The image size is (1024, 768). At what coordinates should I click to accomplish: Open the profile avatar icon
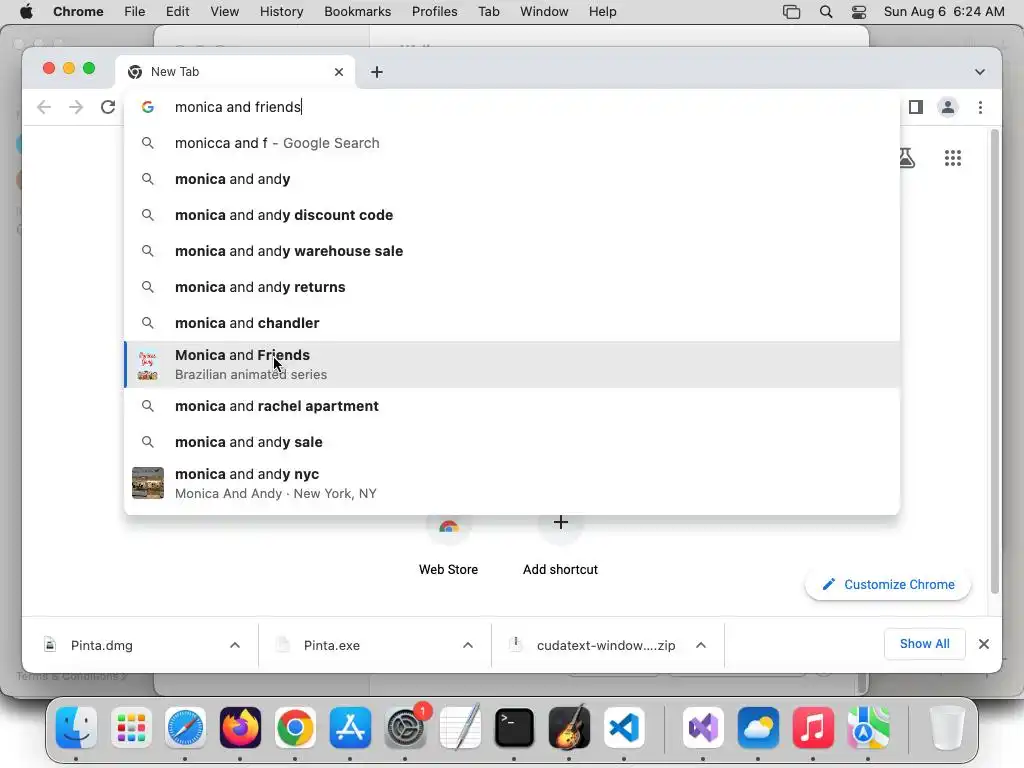[948, 107]
